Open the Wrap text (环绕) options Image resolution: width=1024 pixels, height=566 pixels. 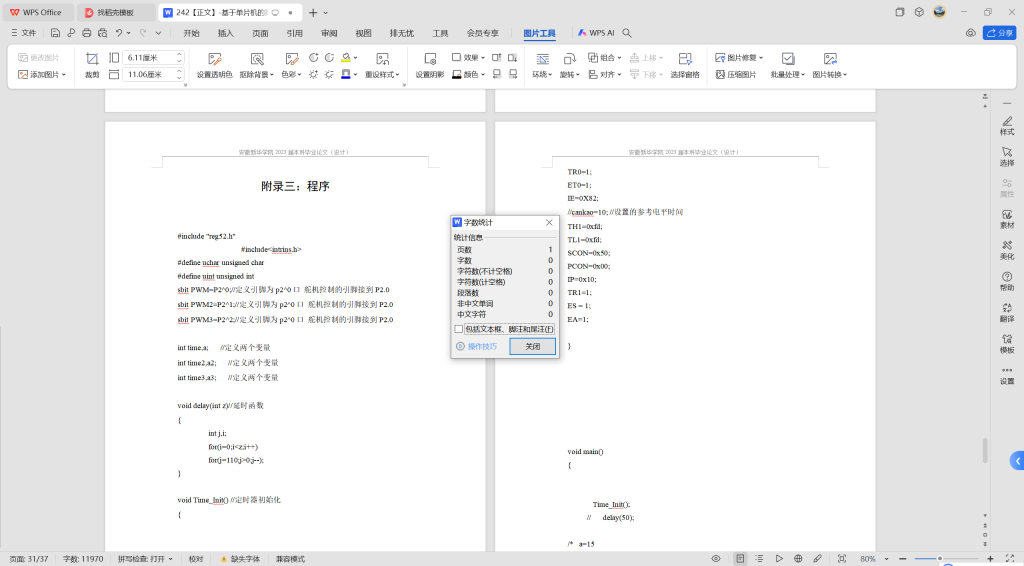click(542, 66)
